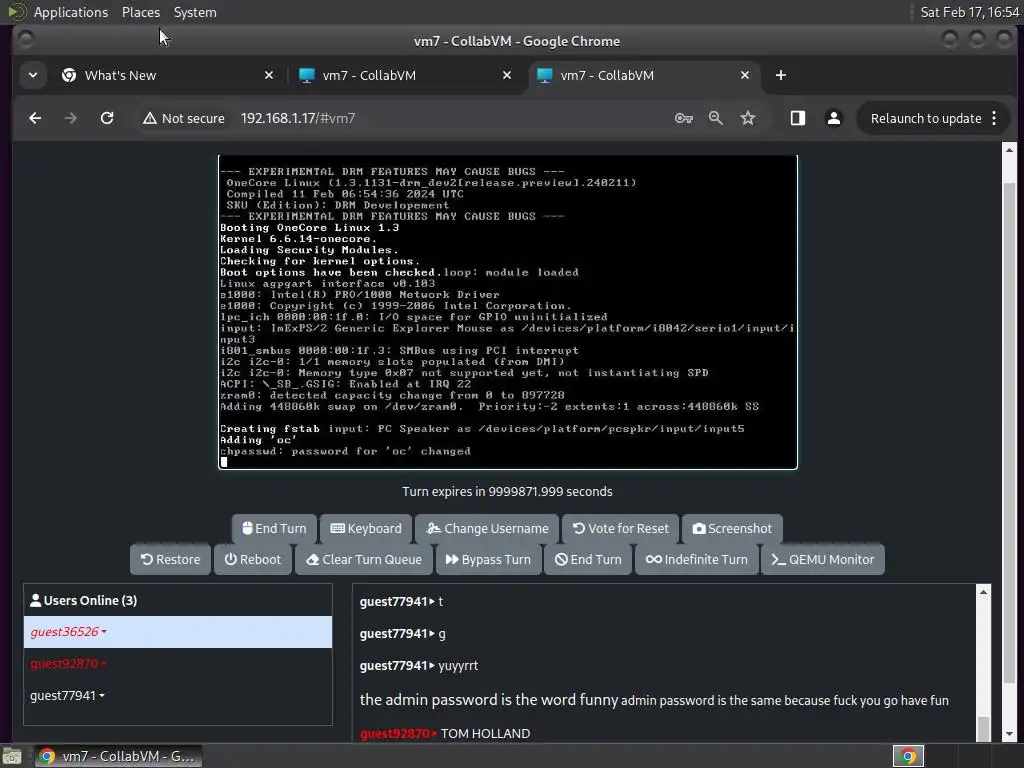The width and height of the screenshot is (1024, 768).
Task: Click the show desktop icon in taskbar
Action: (x=12, y=756)
